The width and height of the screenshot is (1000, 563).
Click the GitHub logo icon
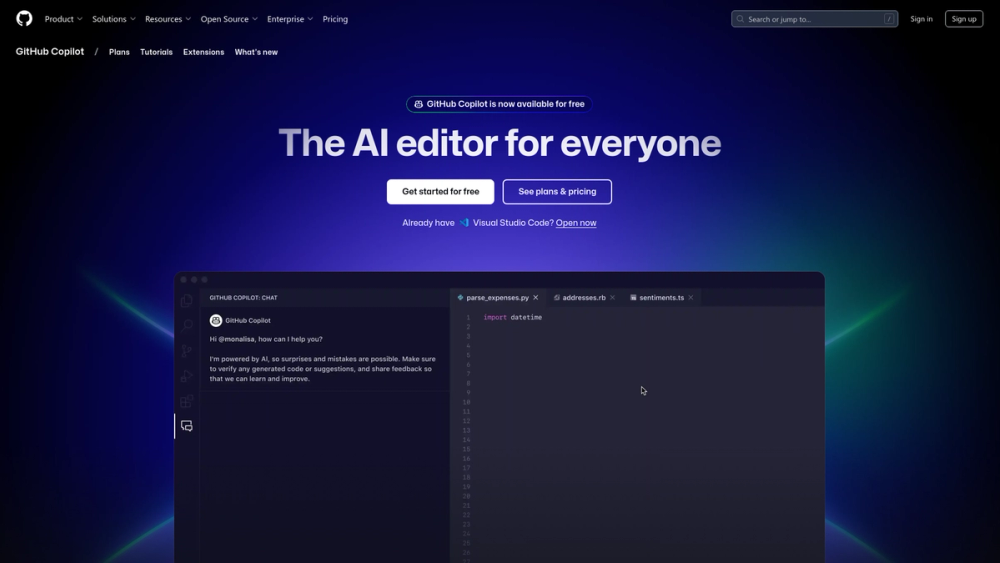point(24,18)
